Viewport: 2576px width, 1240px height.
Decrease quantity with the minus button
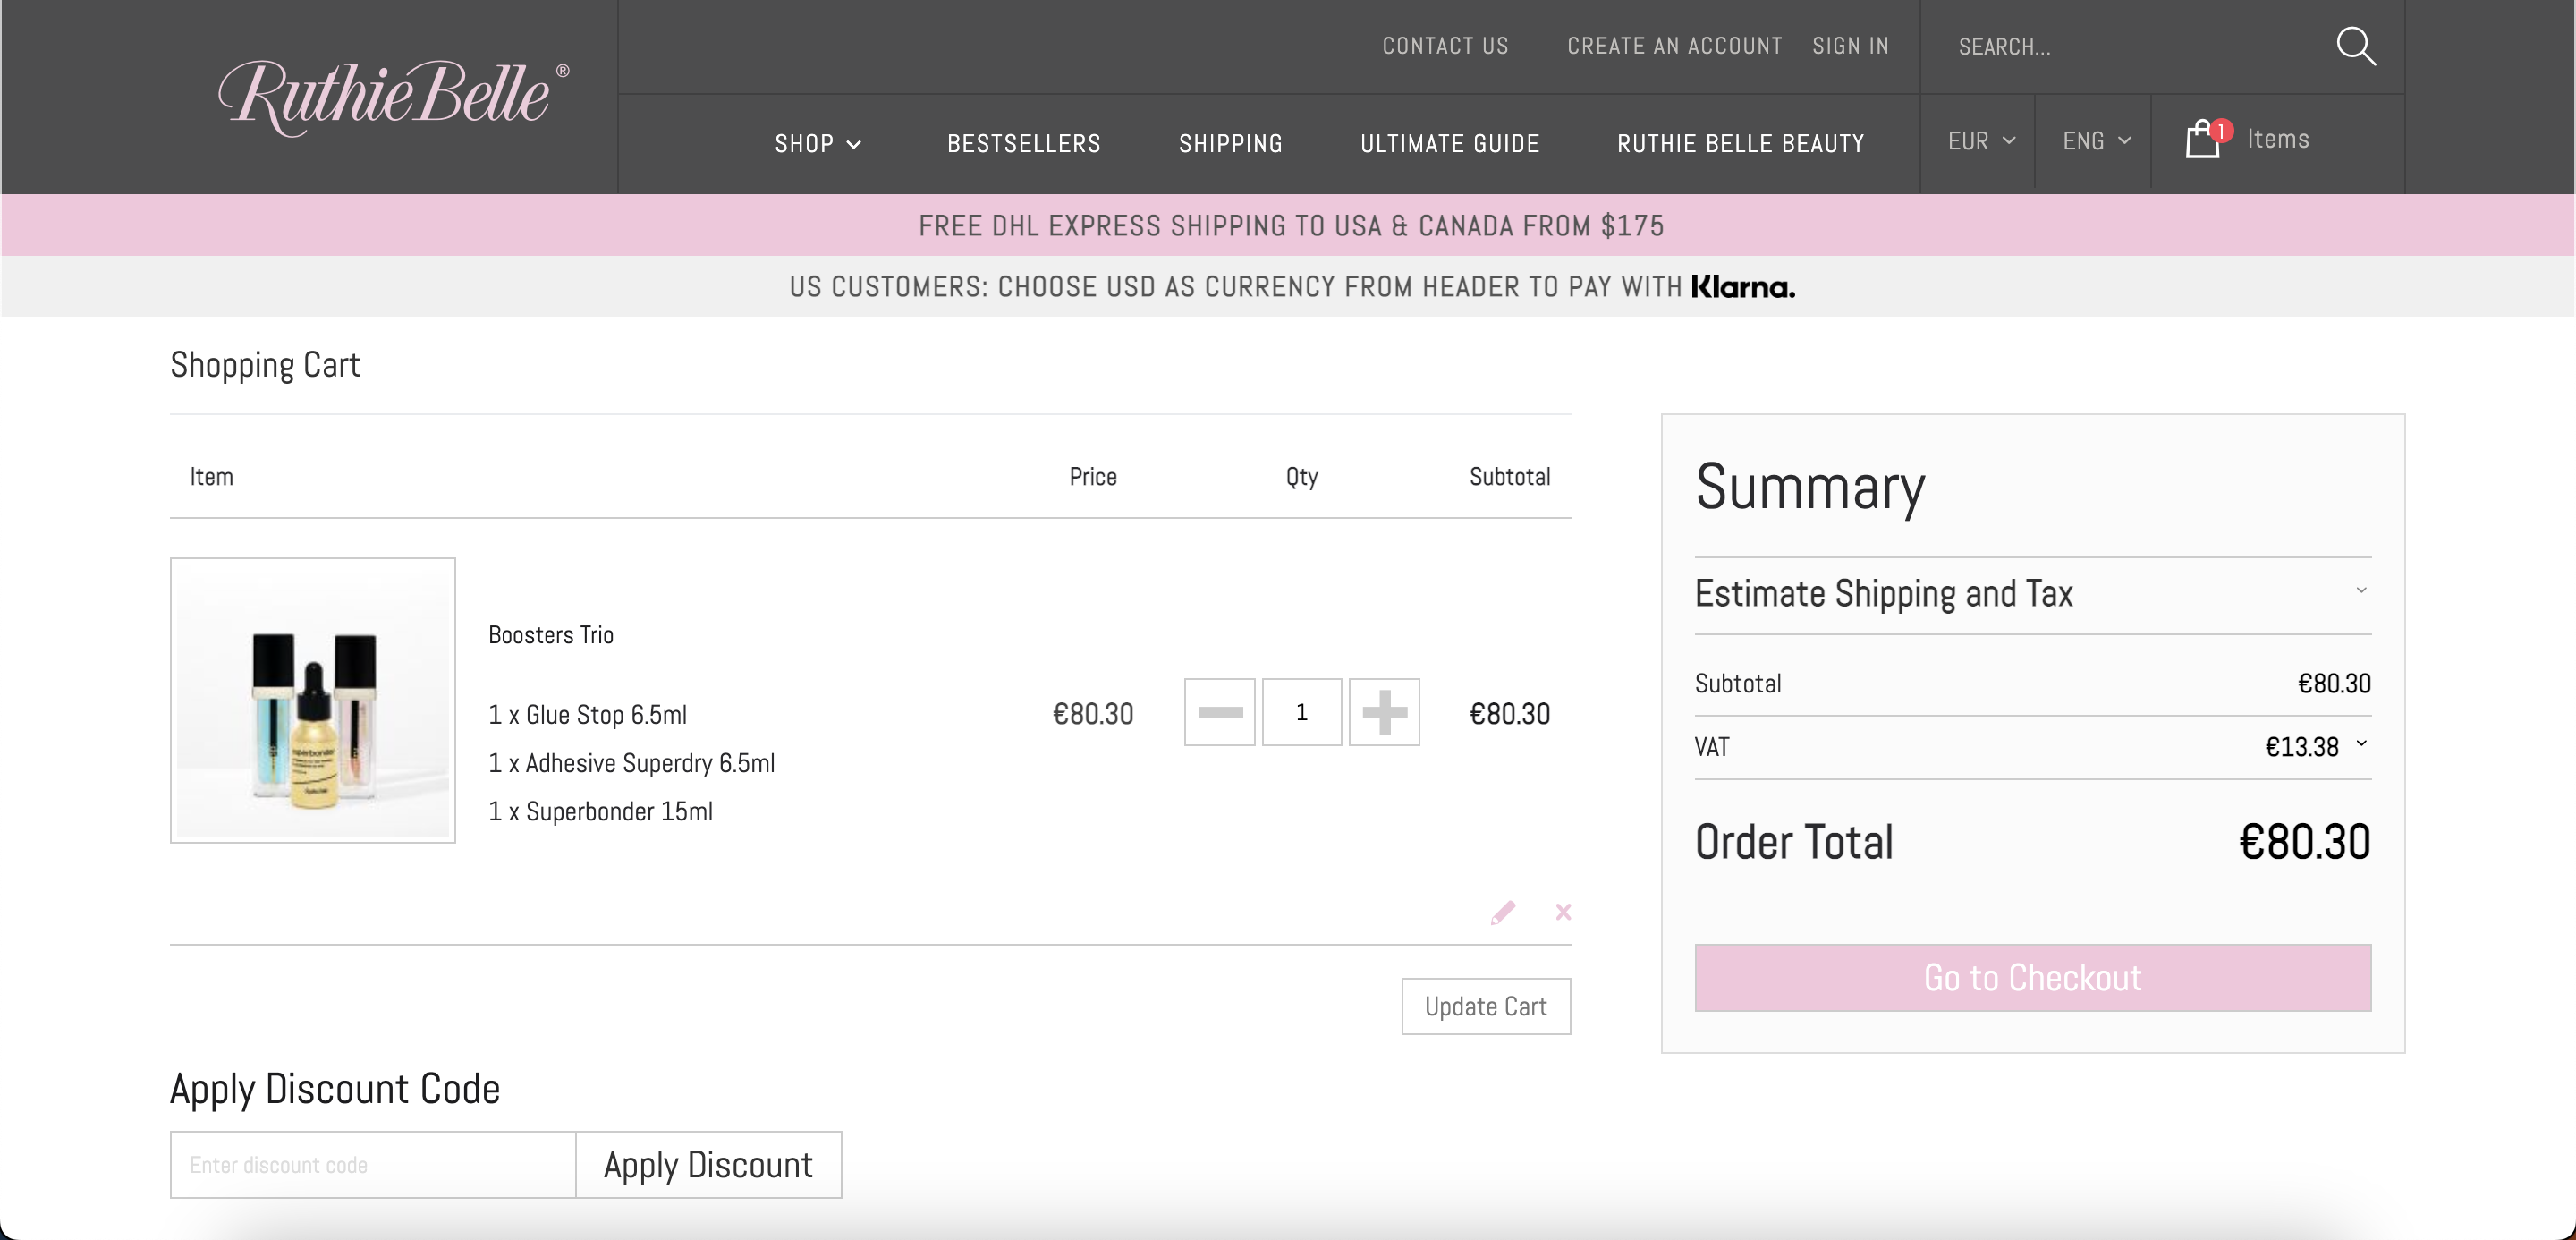tap(1219, 712)
